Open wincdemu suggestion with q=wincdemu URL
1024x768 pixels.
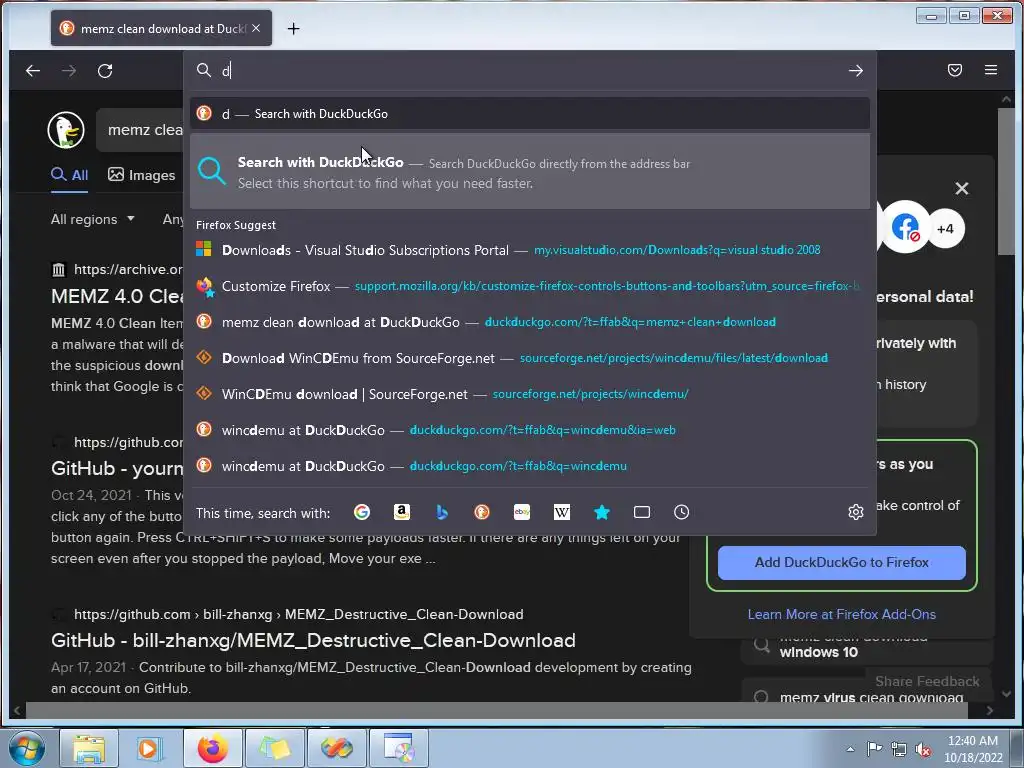[x=530, y=466]
